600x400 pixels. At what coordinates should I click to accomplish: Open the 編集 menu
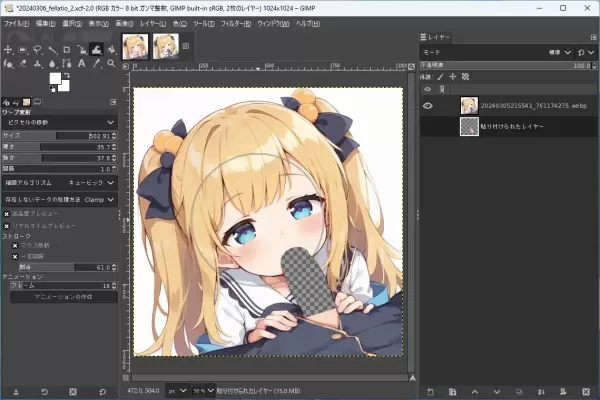tap(46, 24)
